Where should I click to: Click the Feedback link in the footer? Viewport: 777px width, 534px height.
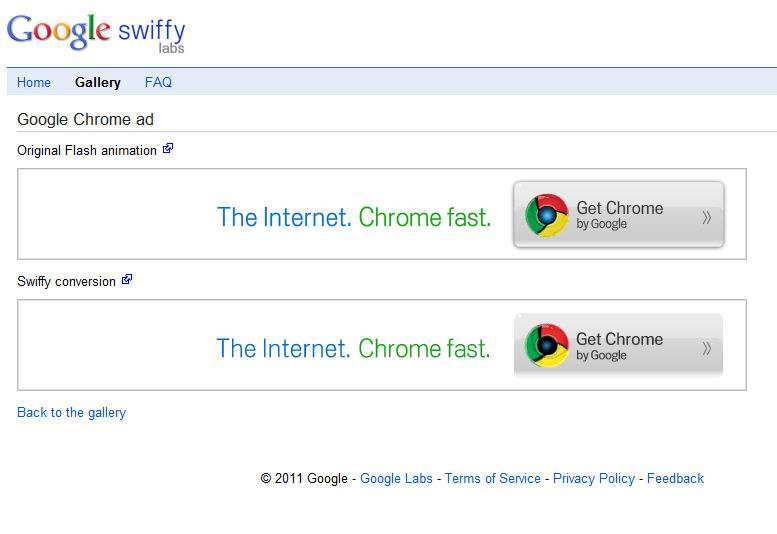click(x=675, y=479)
